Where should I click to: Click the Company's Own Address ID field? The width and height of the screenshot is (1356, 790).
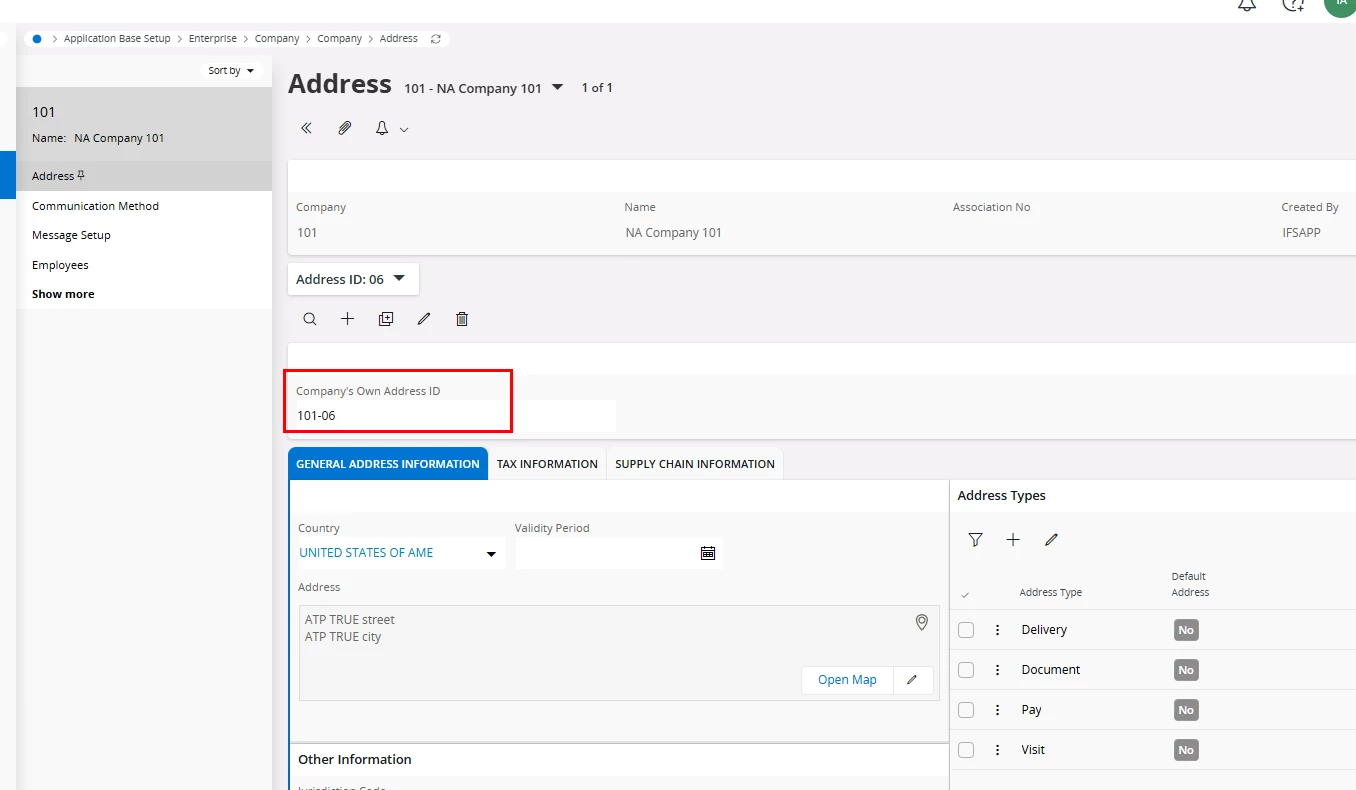pyautogui.click(x=455, y=415)
